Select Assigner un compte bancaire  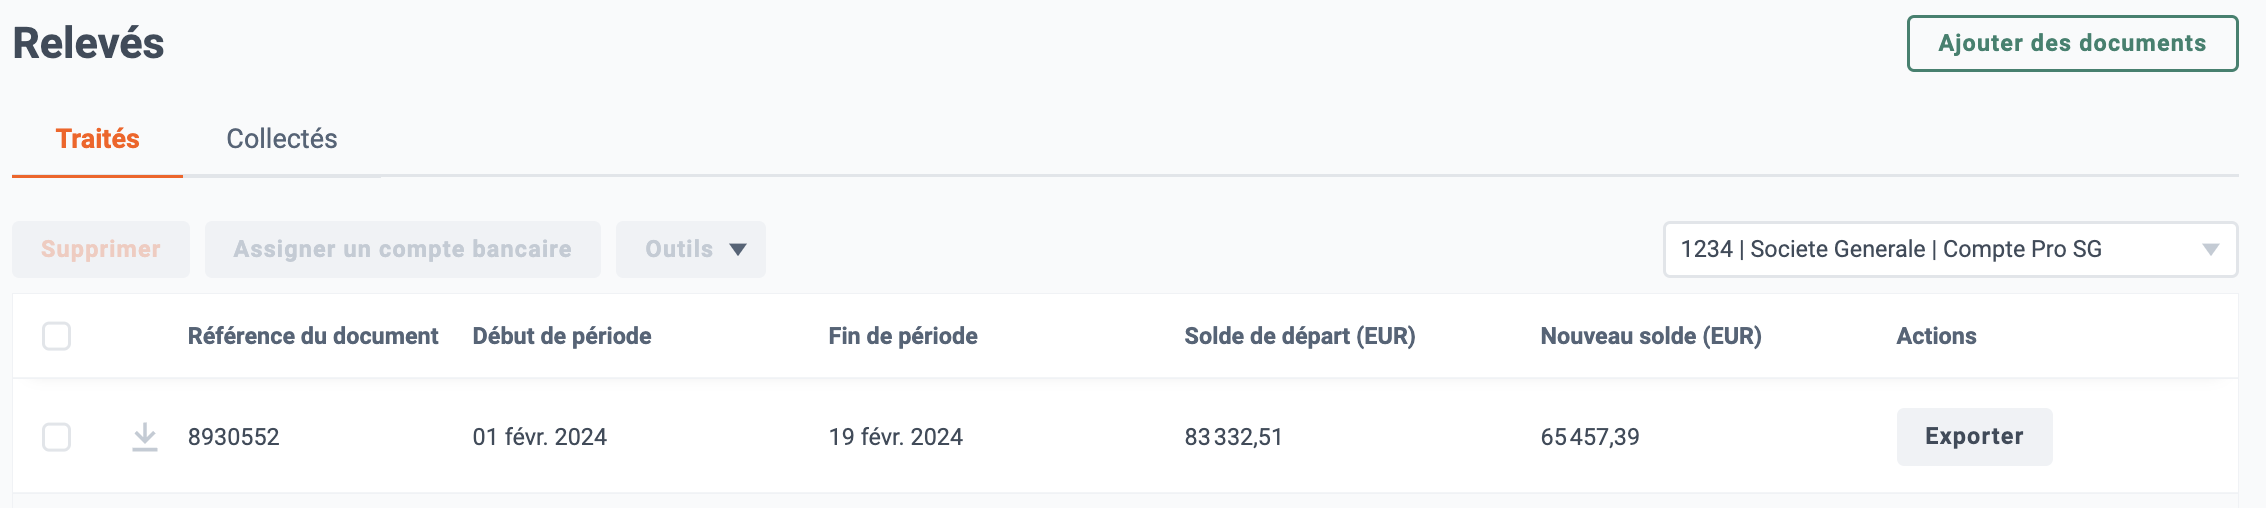[x=403, y=249]
